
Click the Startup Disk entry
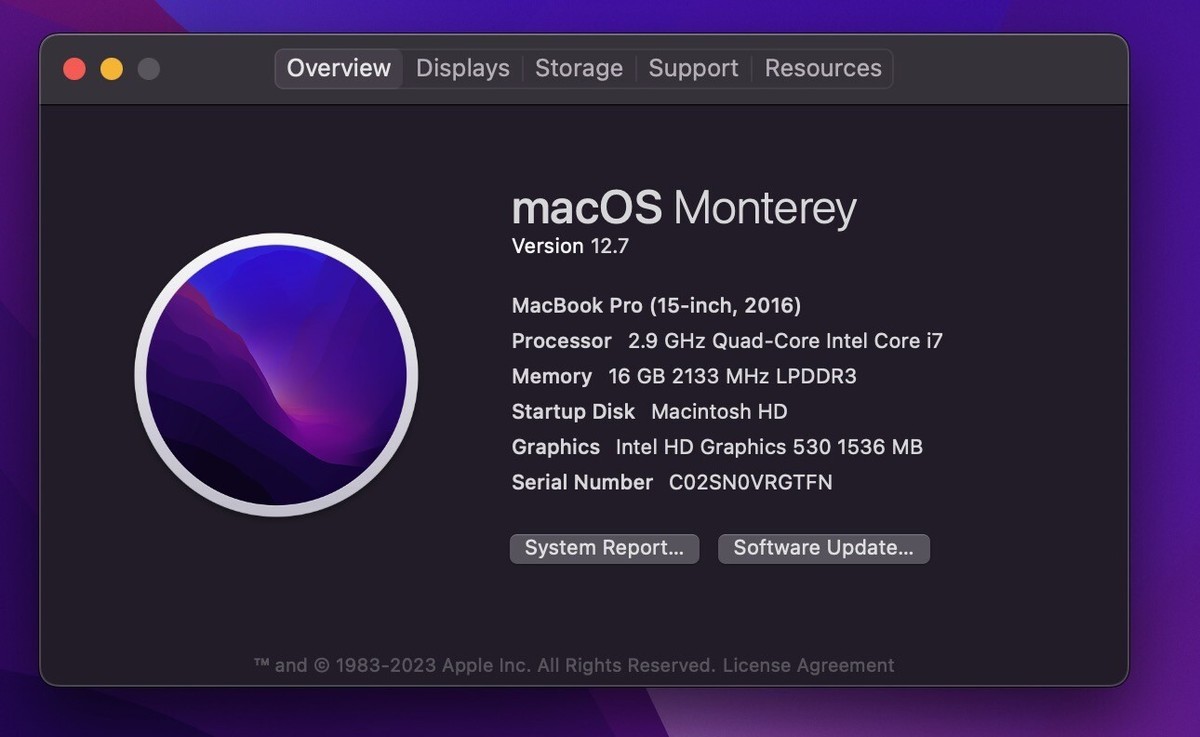pyautogui.click(x=649, y=411)
